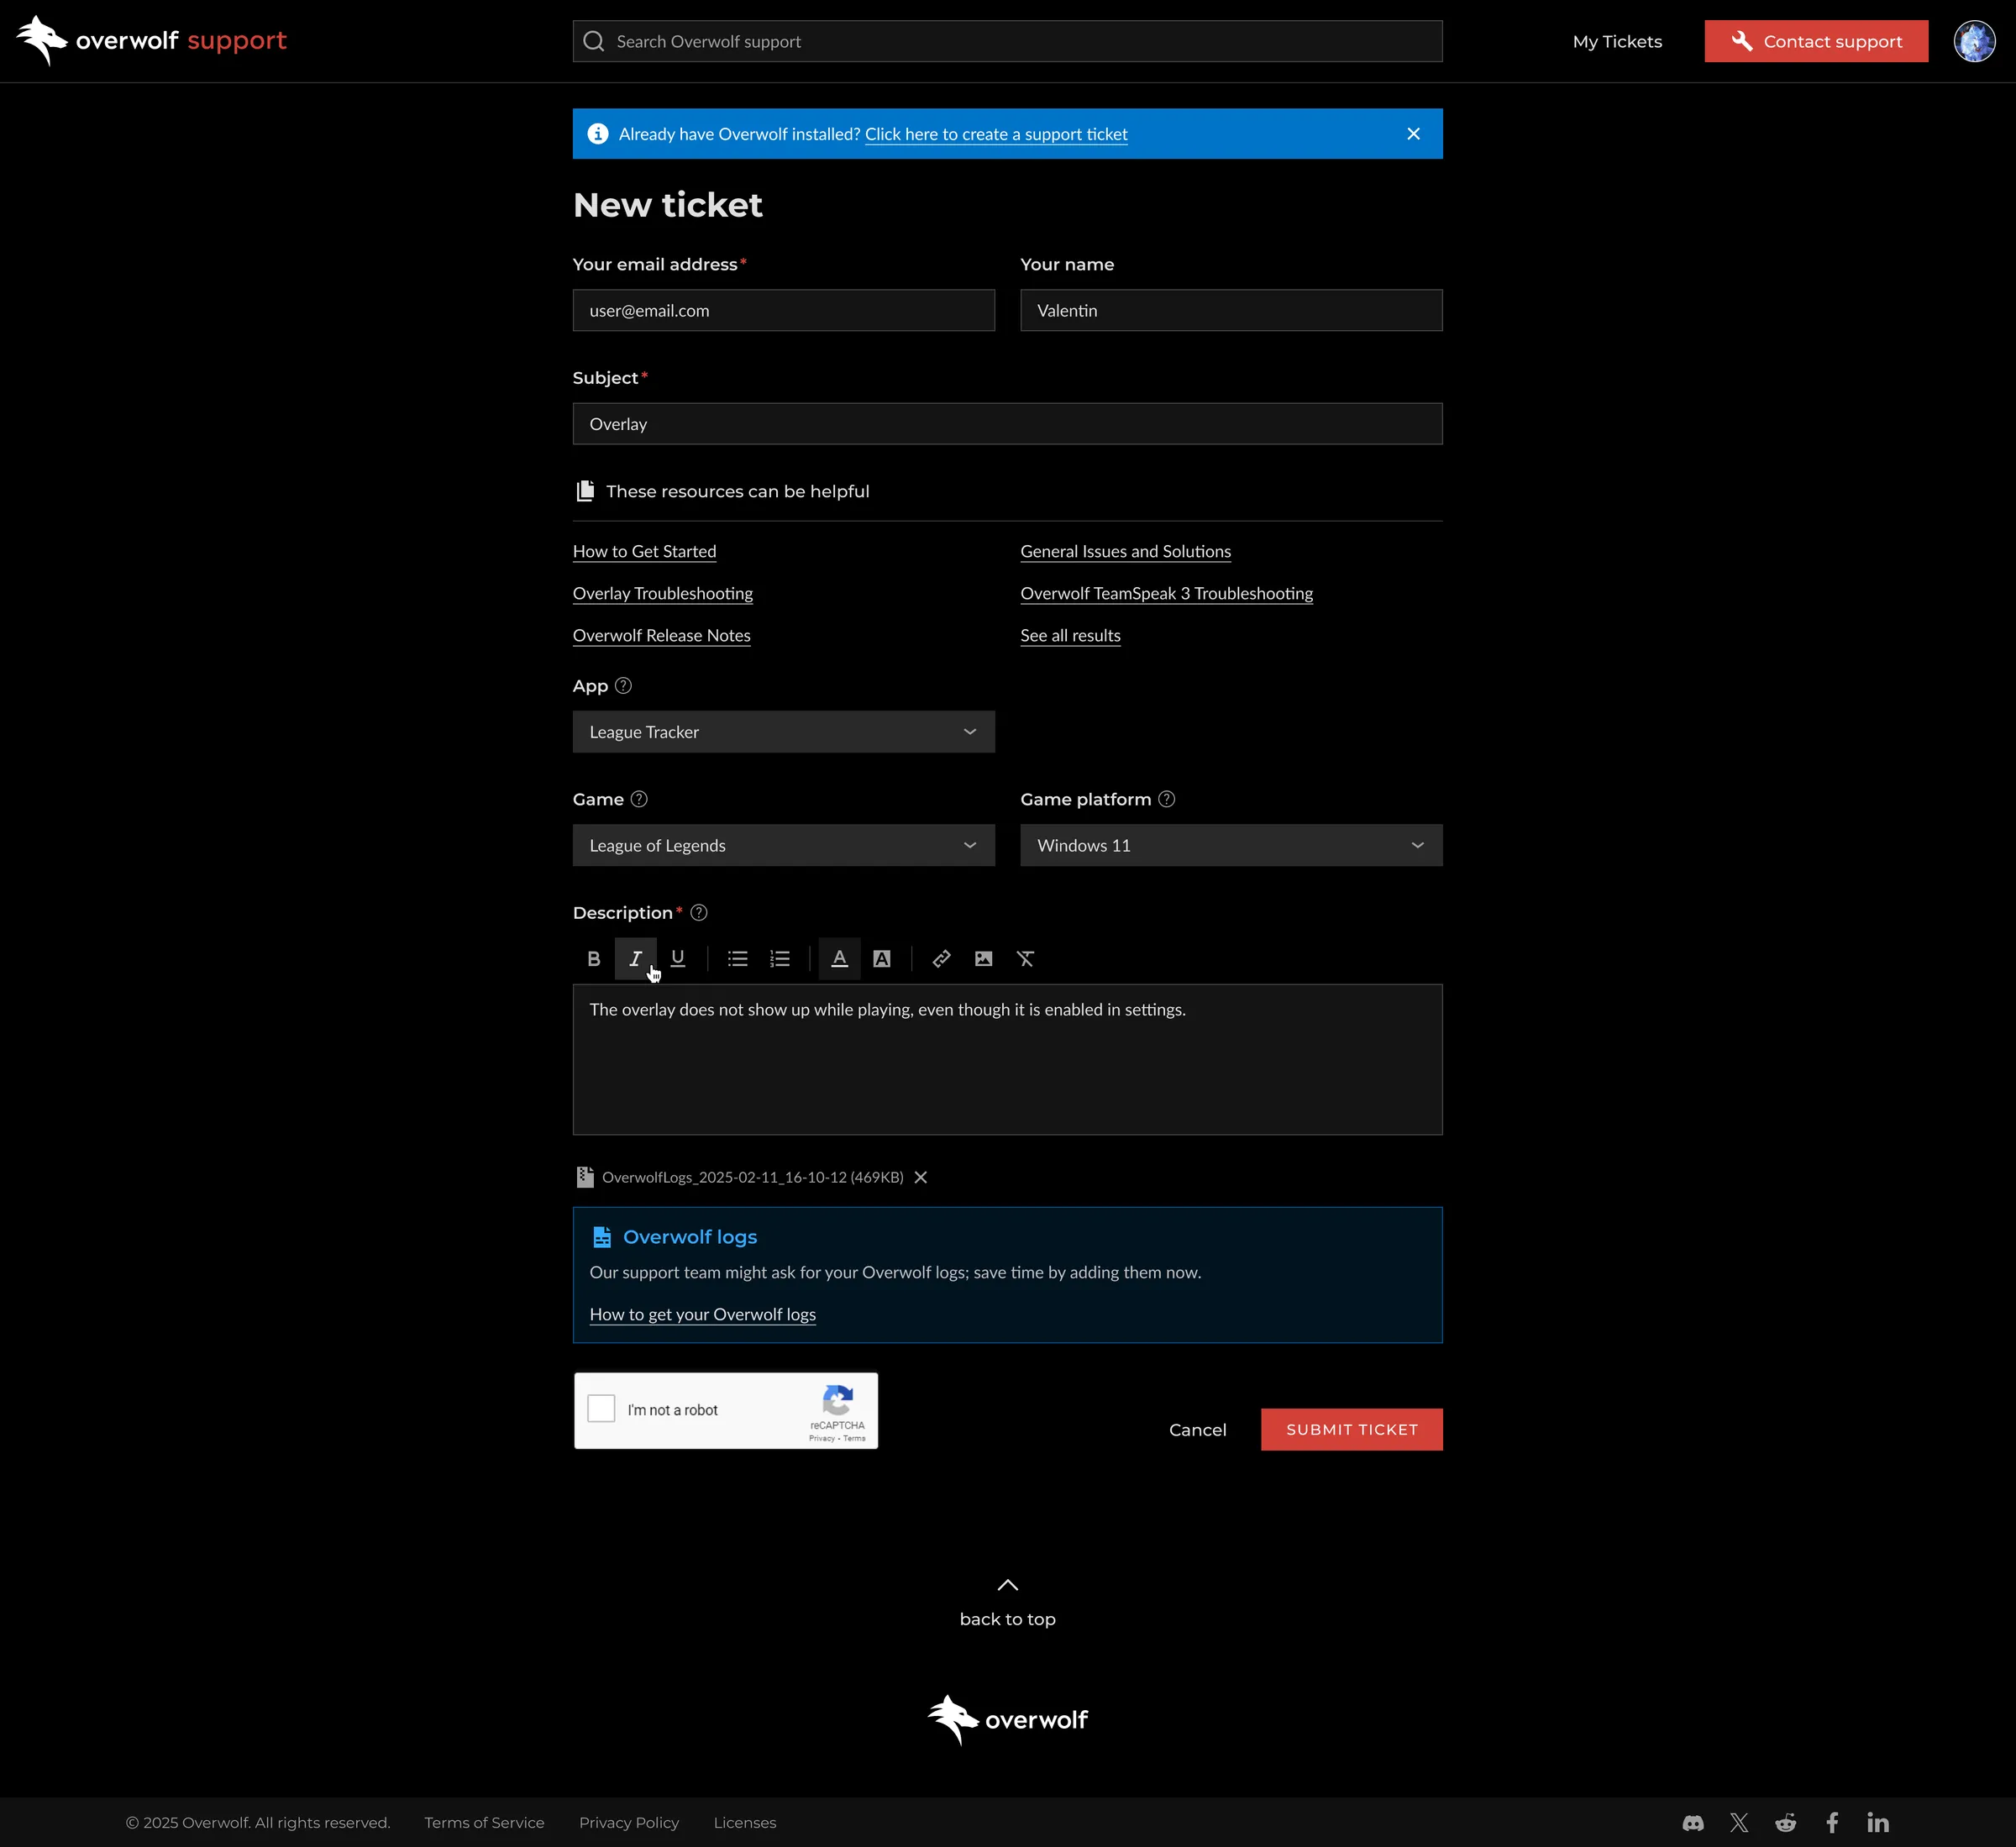
Task: Submit the ticket
Action: pos(1352,1430)
